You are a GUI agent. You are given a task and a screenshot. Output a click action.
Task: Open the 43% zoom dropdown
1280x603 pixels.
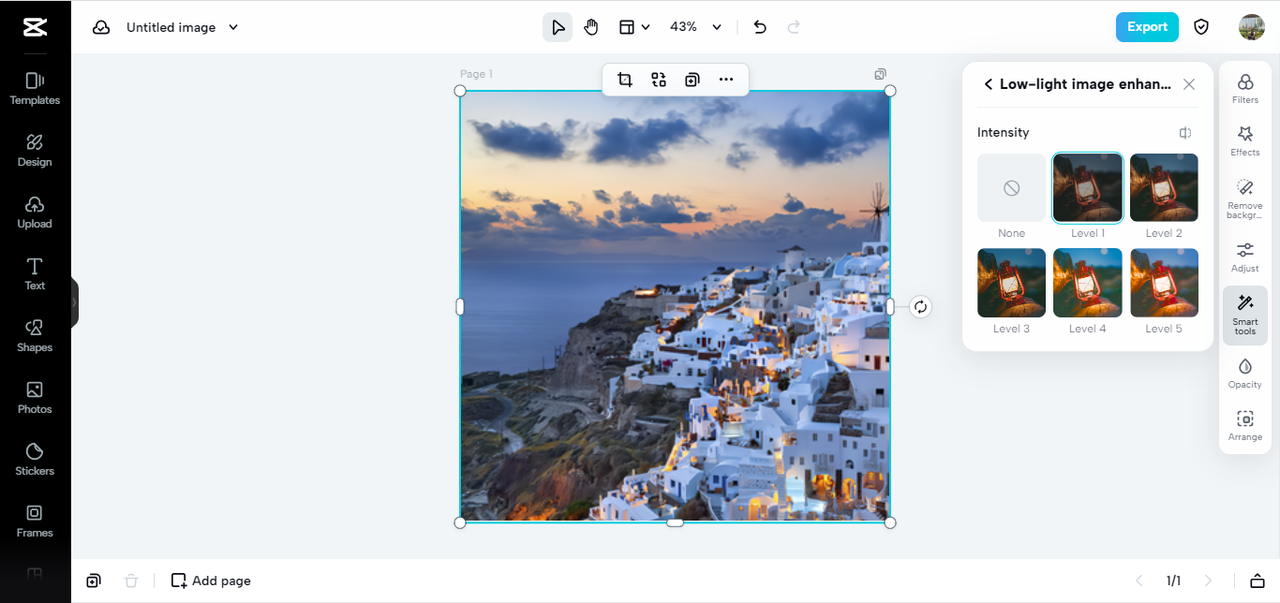point(696,27)
